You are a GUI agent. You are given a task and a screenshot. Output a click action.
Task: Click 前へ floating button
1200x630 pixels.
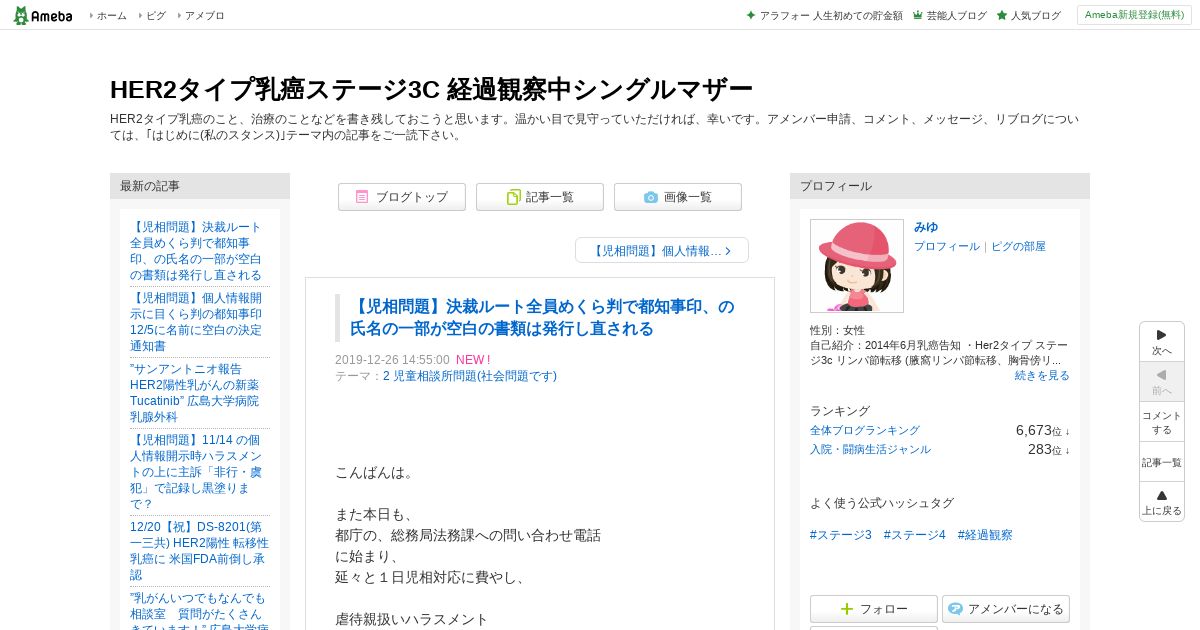pos(1162,381)
